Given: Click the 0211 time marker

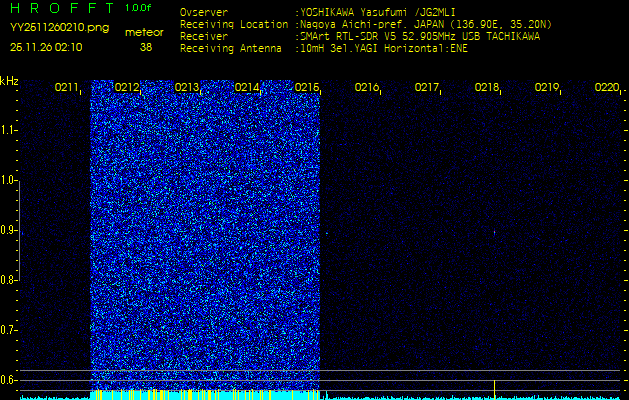Looking at the screenshot, I should (66, 87).
